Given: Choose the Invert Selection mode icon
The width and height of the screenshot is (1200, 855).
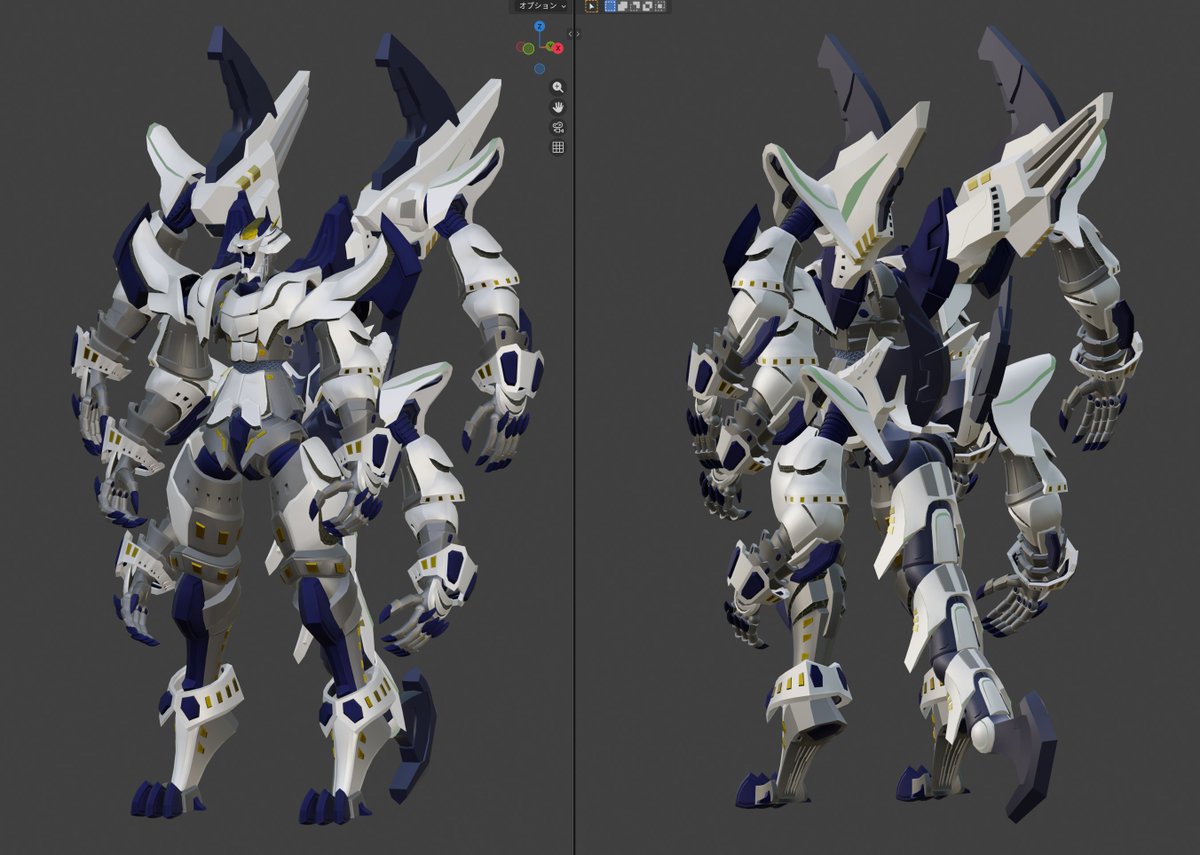Looking at the screenshot, I should [x=648, y=6].
